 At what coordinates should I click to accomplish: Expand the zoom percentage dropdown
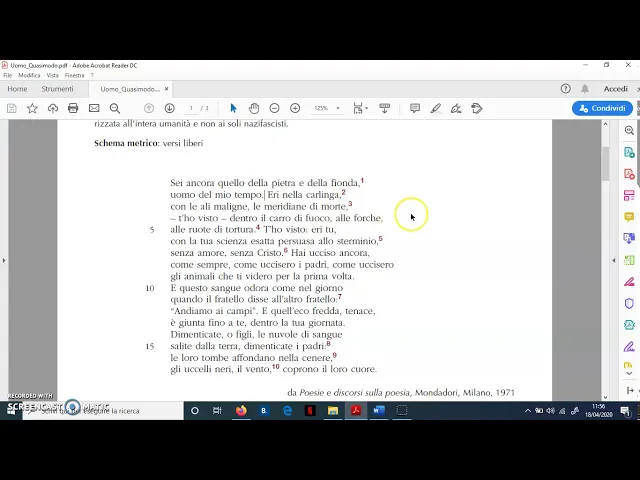coord(338,108)
